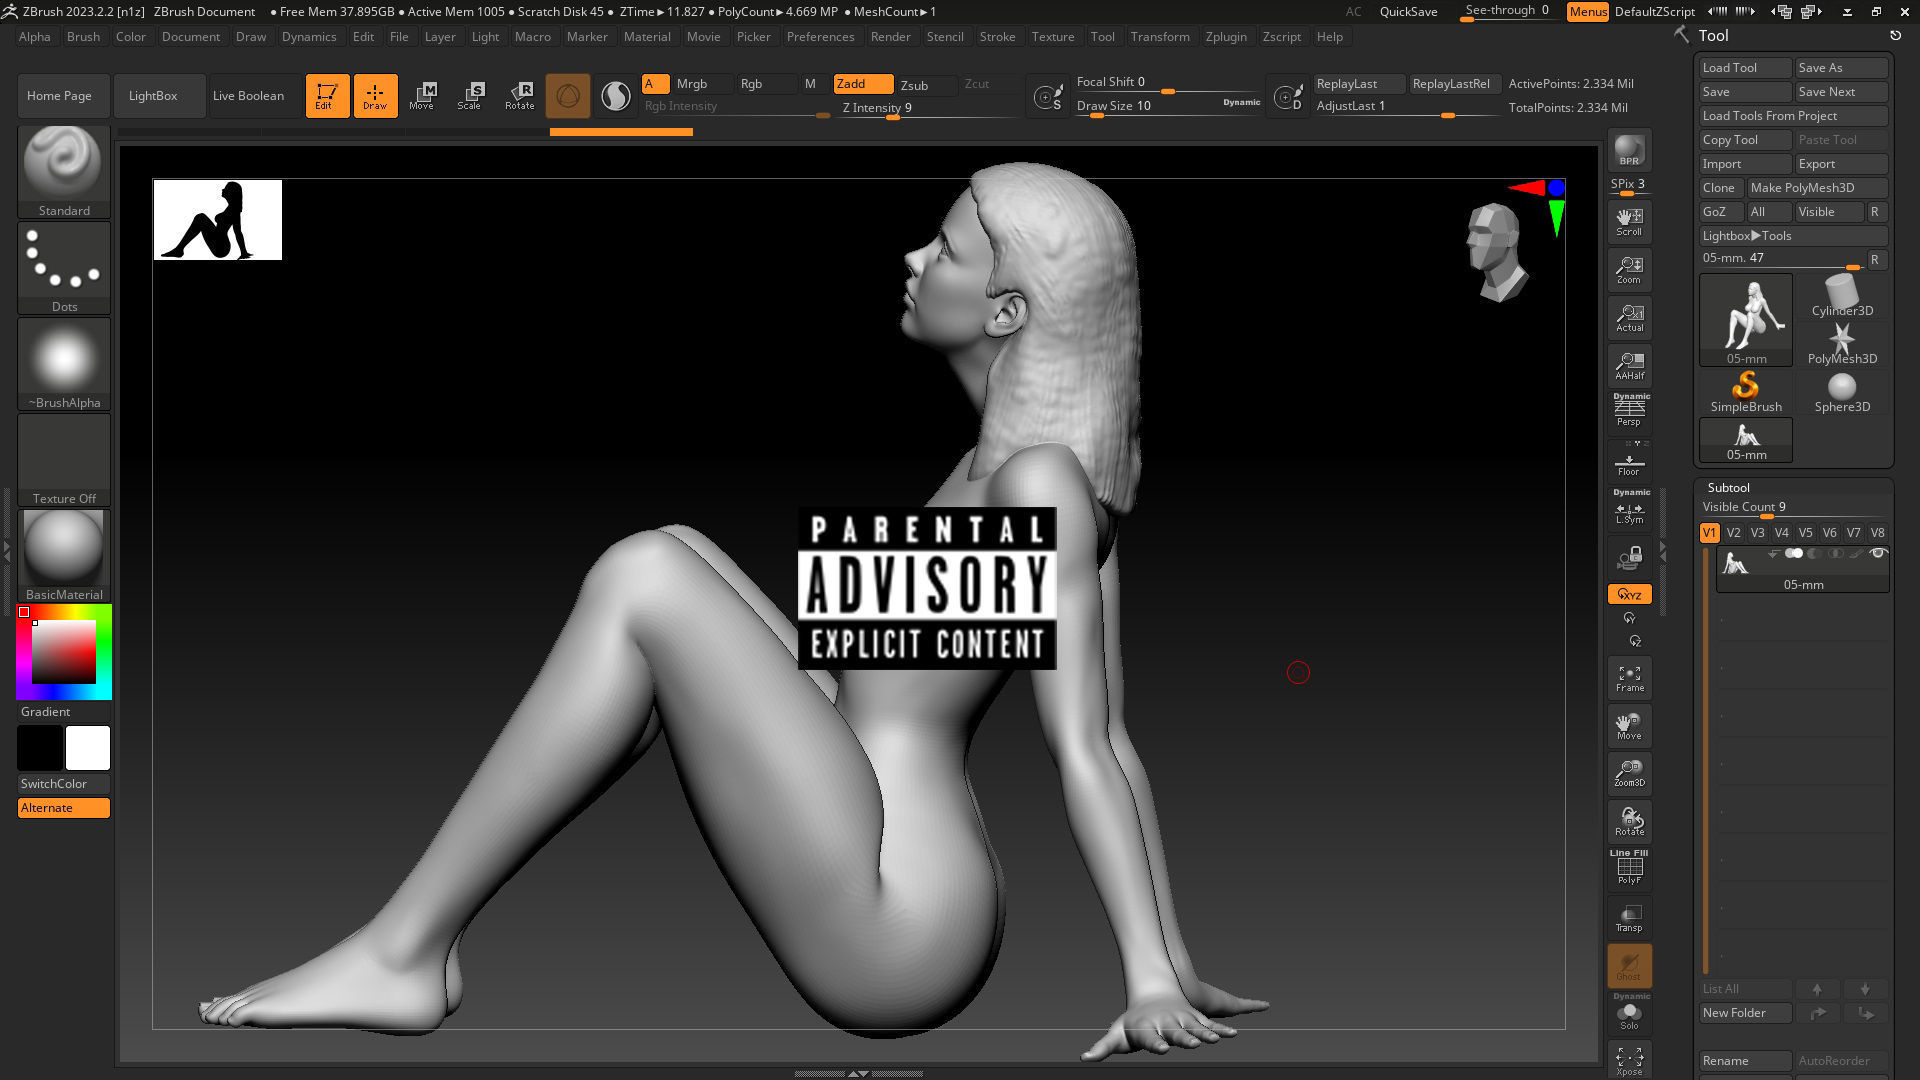This screenshot has width=1920, height=1080.
Task: Expand the bottom tray arrows
Action: coord(857,1073)
